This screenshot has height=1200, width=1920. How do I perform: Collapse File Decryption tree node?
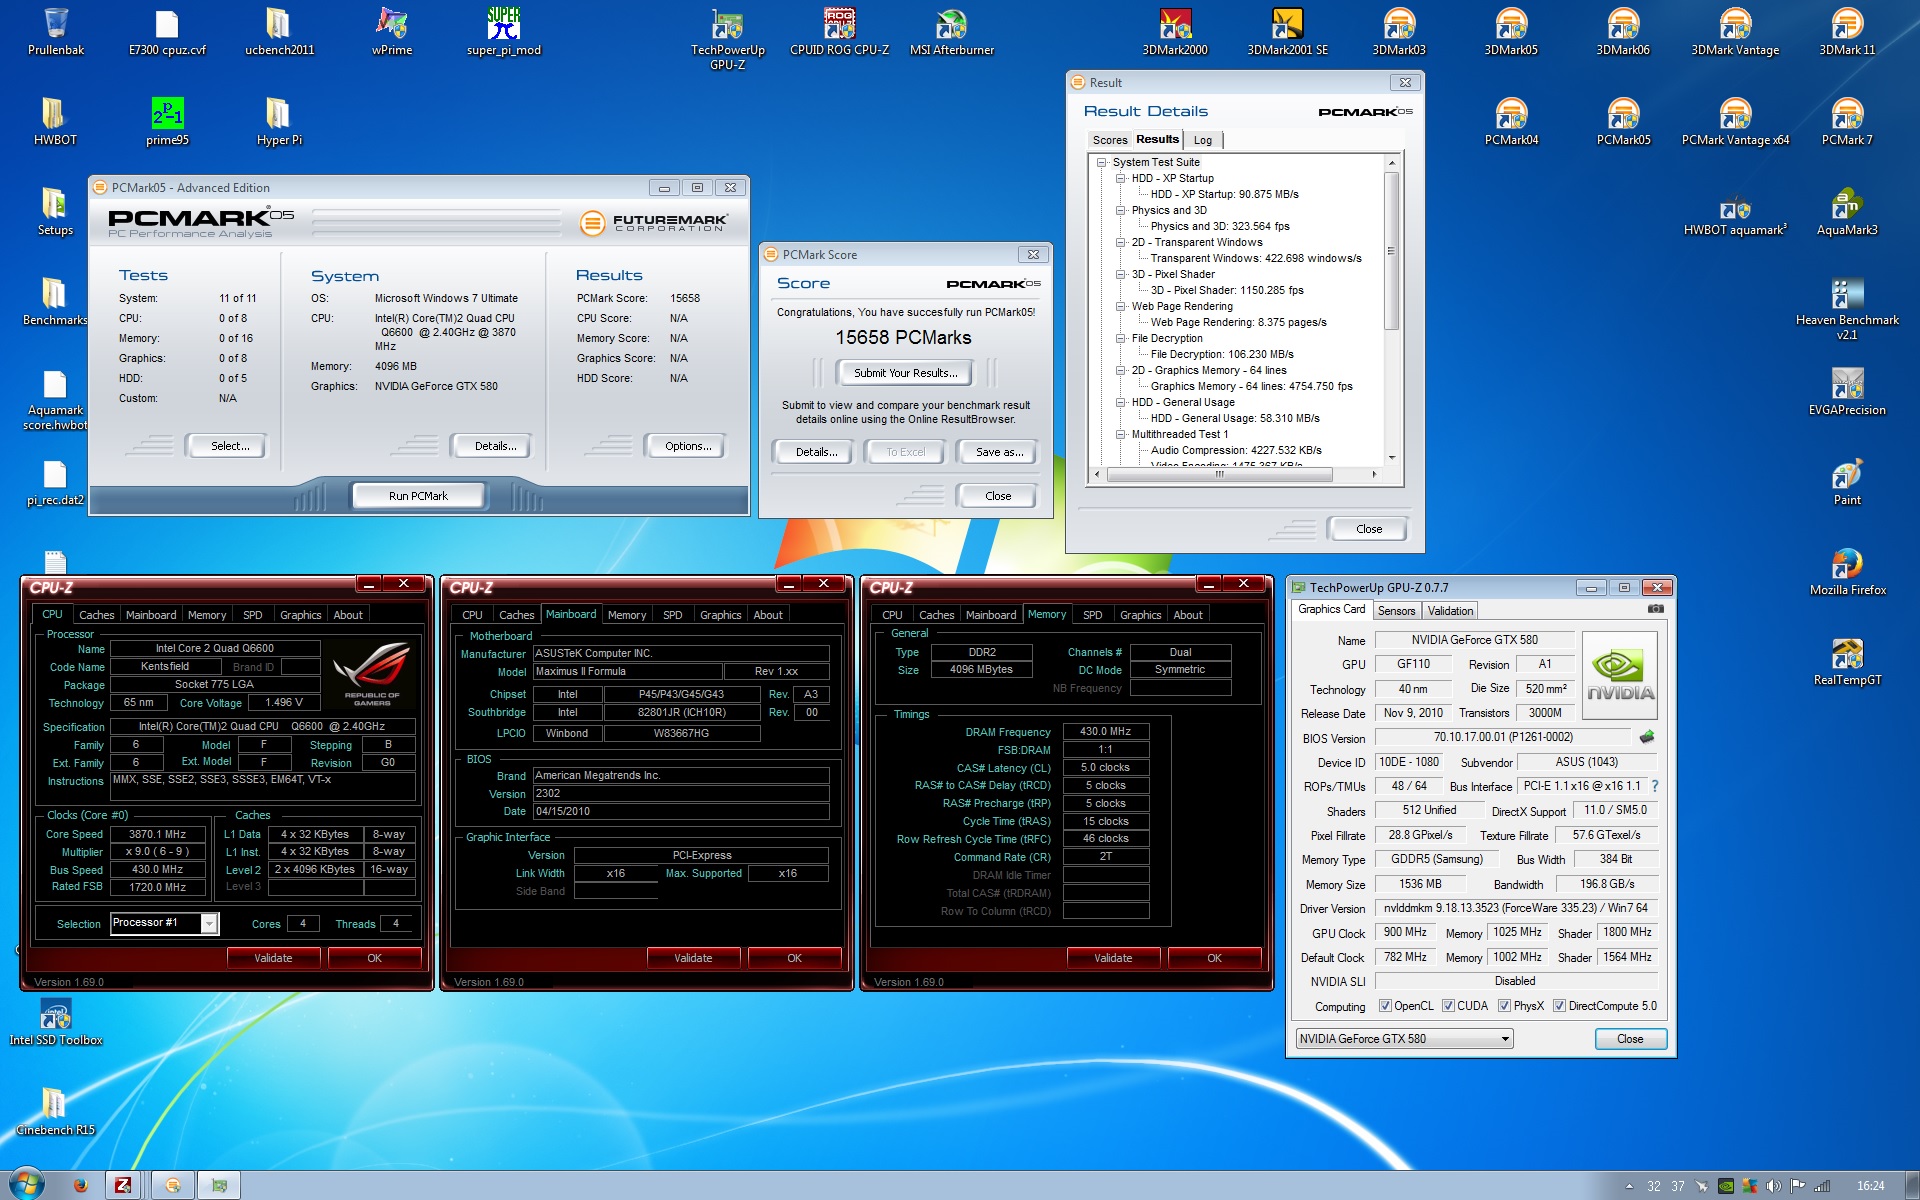(1121, 338)
